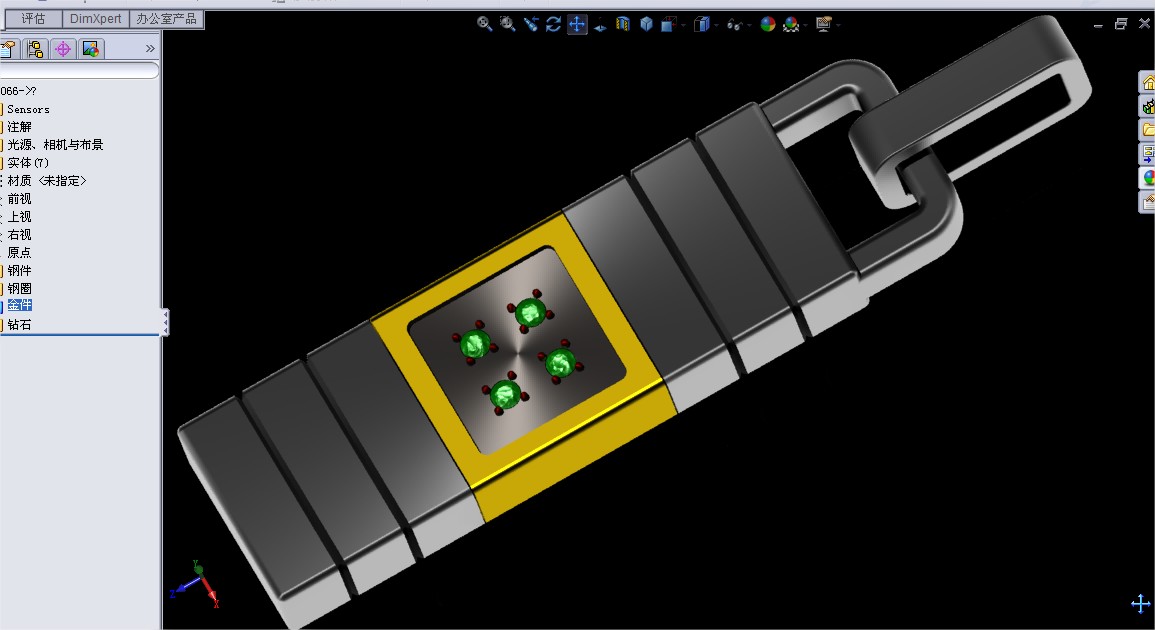1155x630 pixels.
Task: Activate the Section View tool
Action: coord(623,24)
